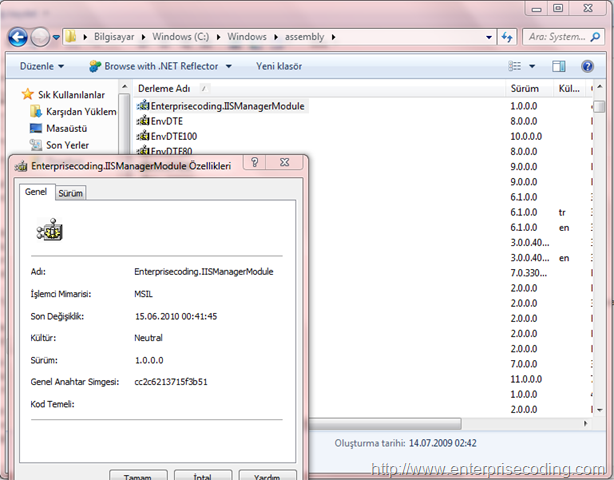Click the EnvDTE assembly icon

coord(143,121)
